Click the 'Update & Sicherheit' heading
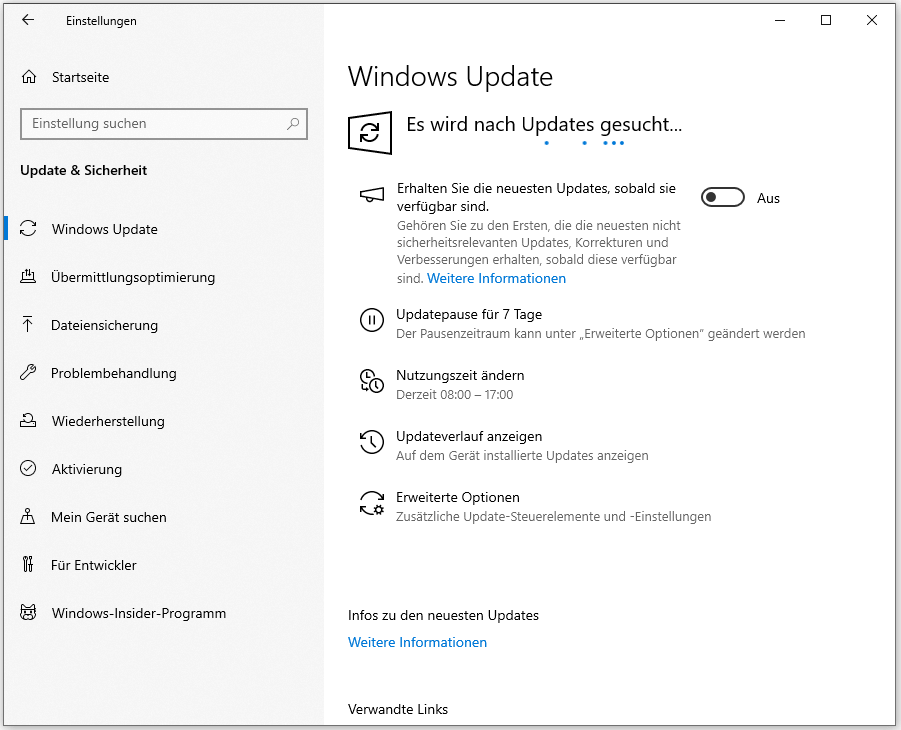The image size is (901, 730). [x=83, y=170]
